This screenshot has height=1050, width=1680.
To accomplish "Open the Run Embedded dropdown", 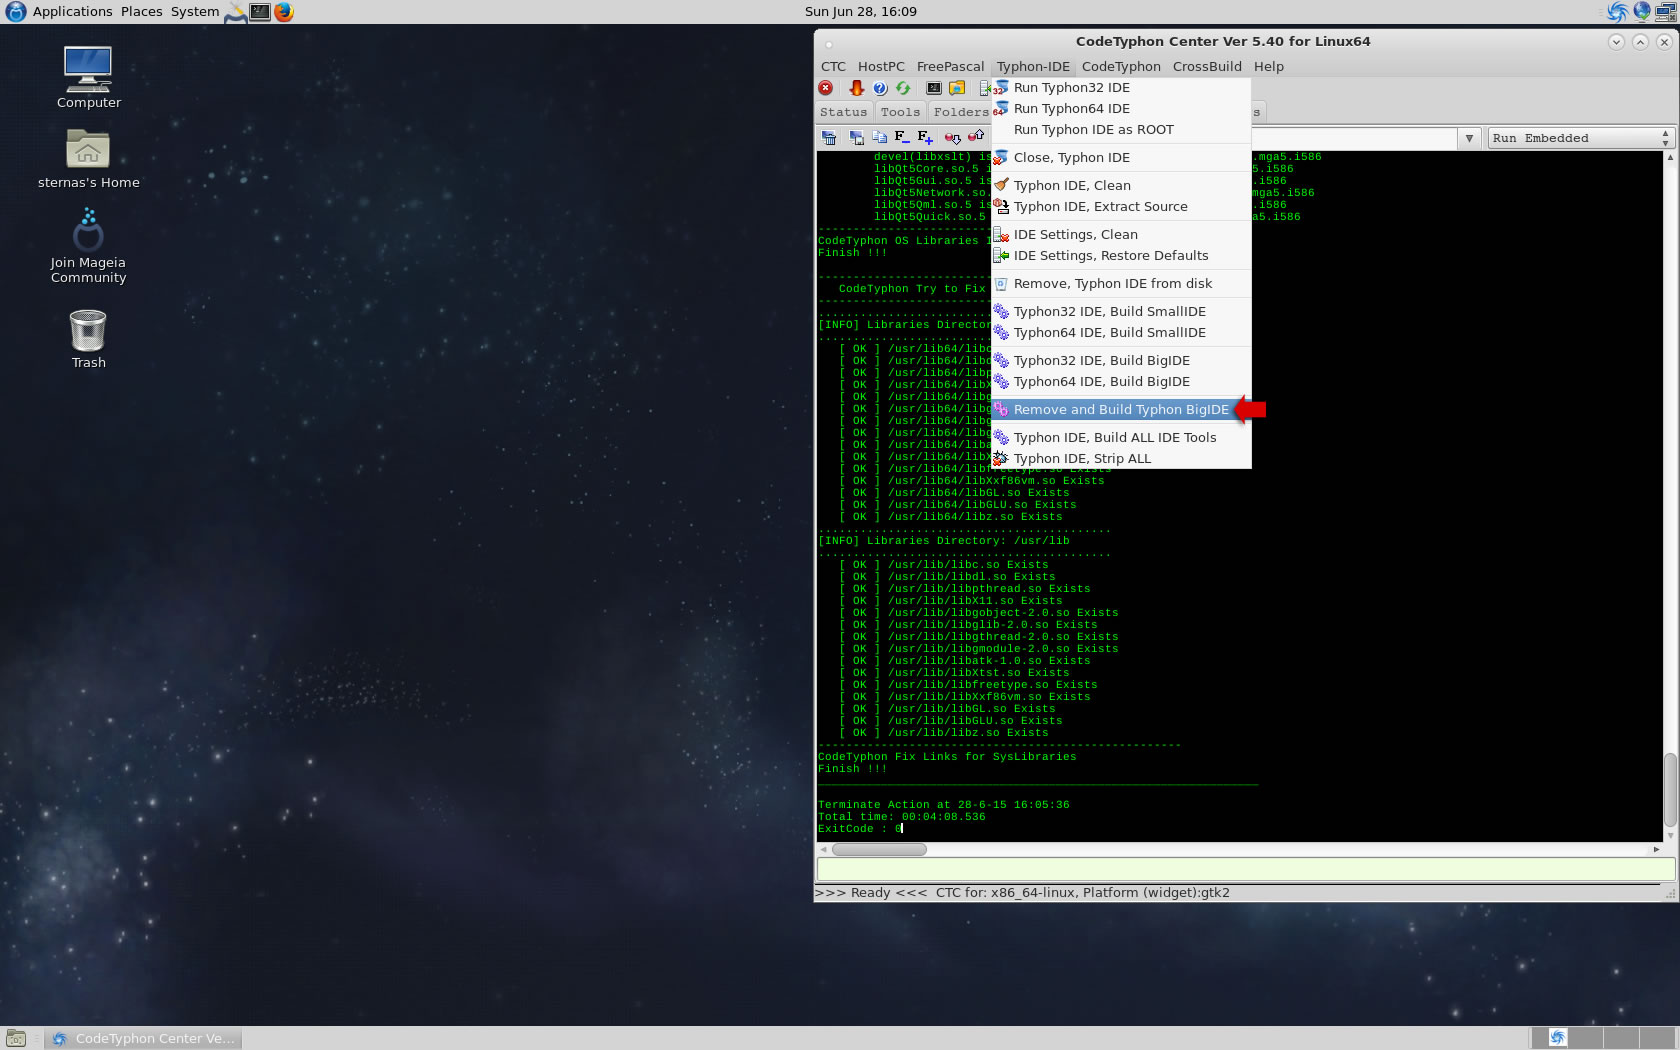I will point(1580,138).
